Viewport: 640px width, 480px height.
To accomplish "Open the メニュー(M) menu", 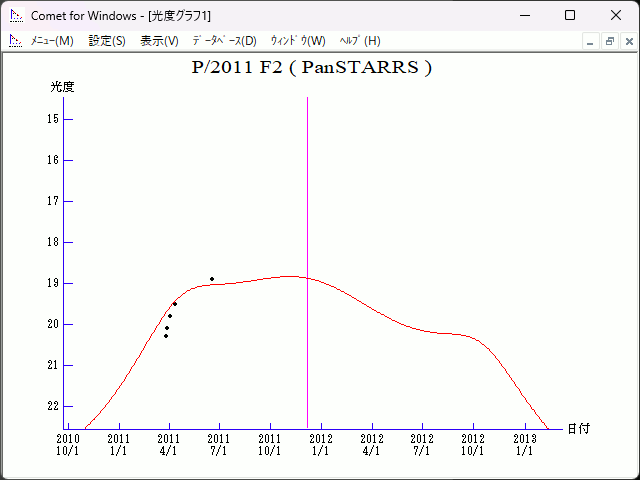I will click(52, 41).
